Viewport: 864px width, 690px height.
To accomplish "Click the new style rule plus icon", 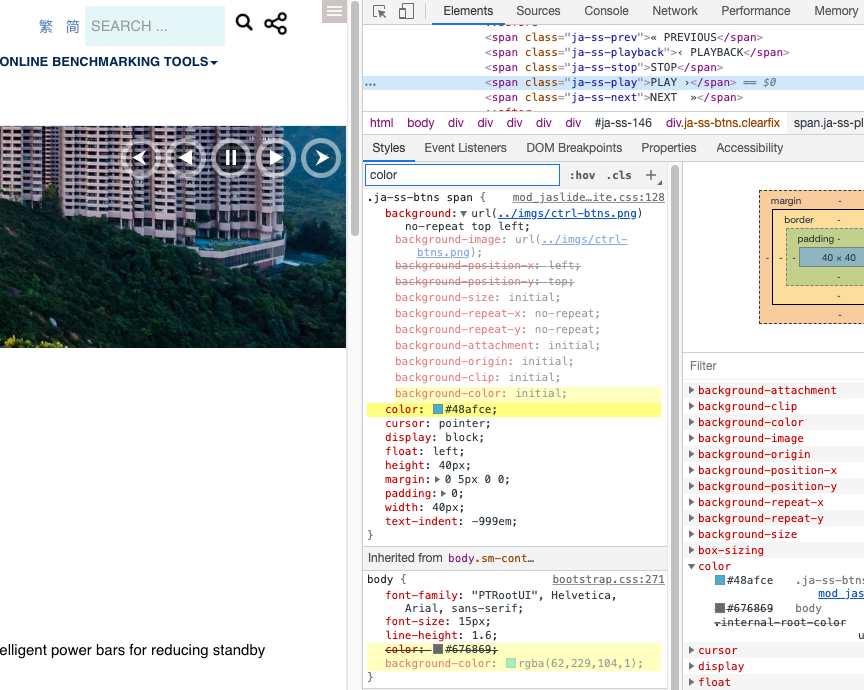I will coord(651,175).
